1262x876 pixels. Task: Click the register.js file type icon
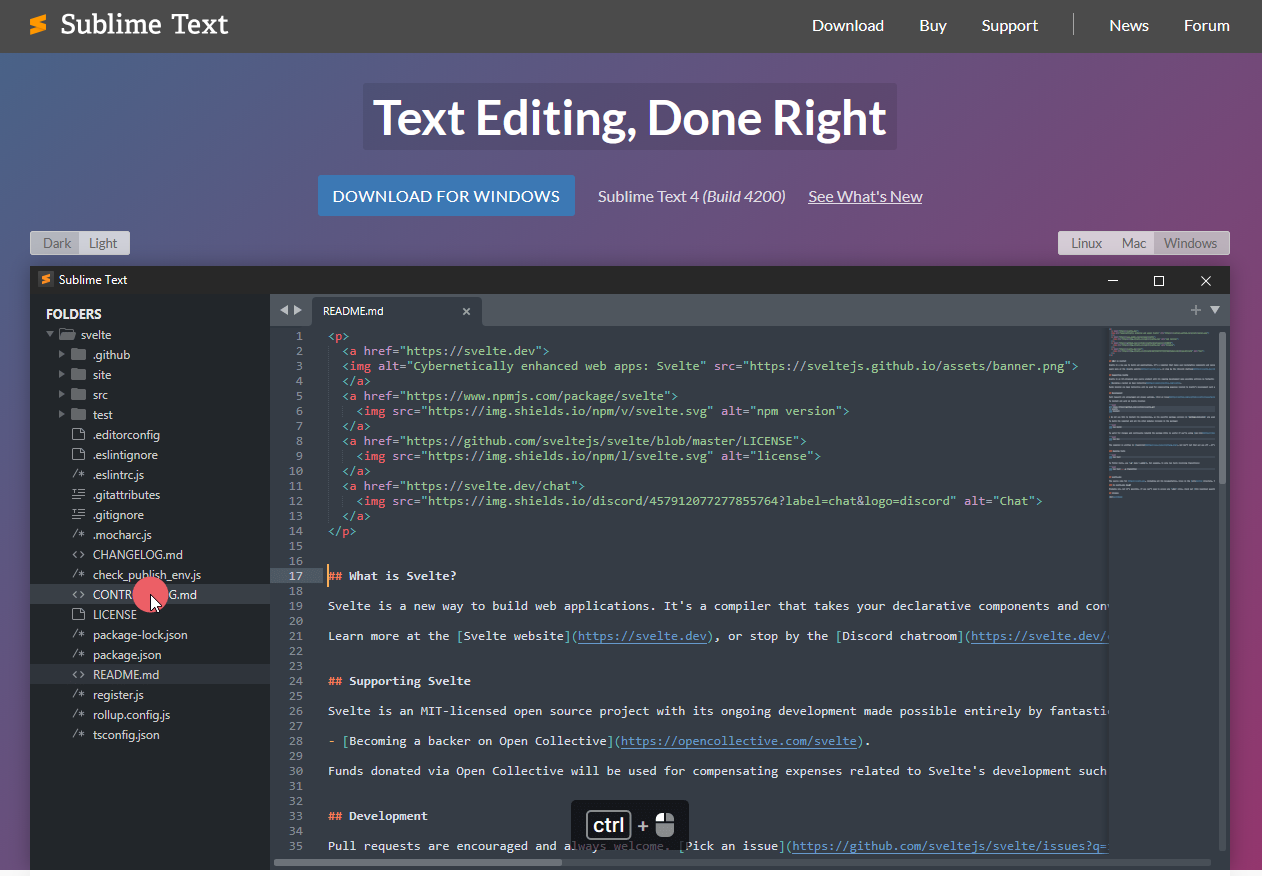79,694
